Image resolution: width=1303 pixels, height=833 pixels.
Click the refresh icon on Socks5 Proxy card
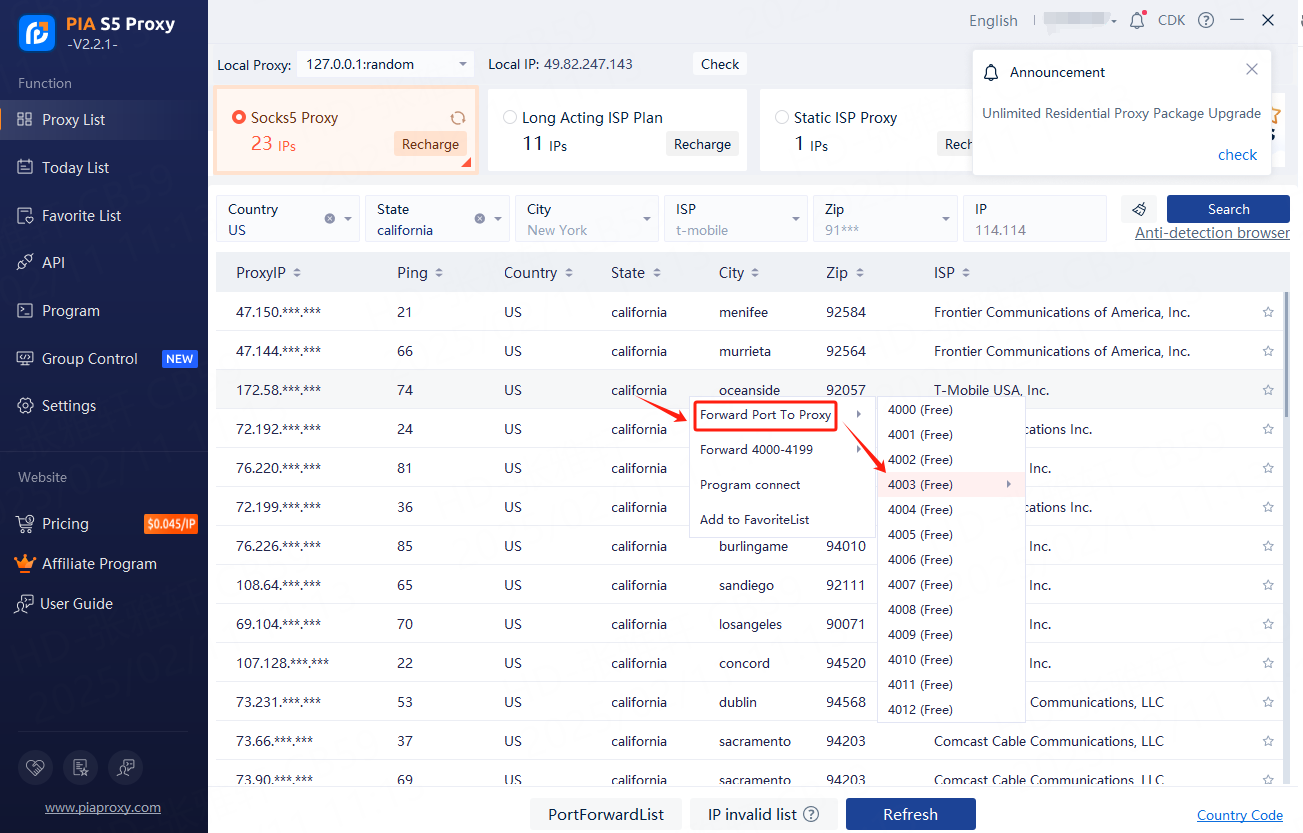(458, 118)
